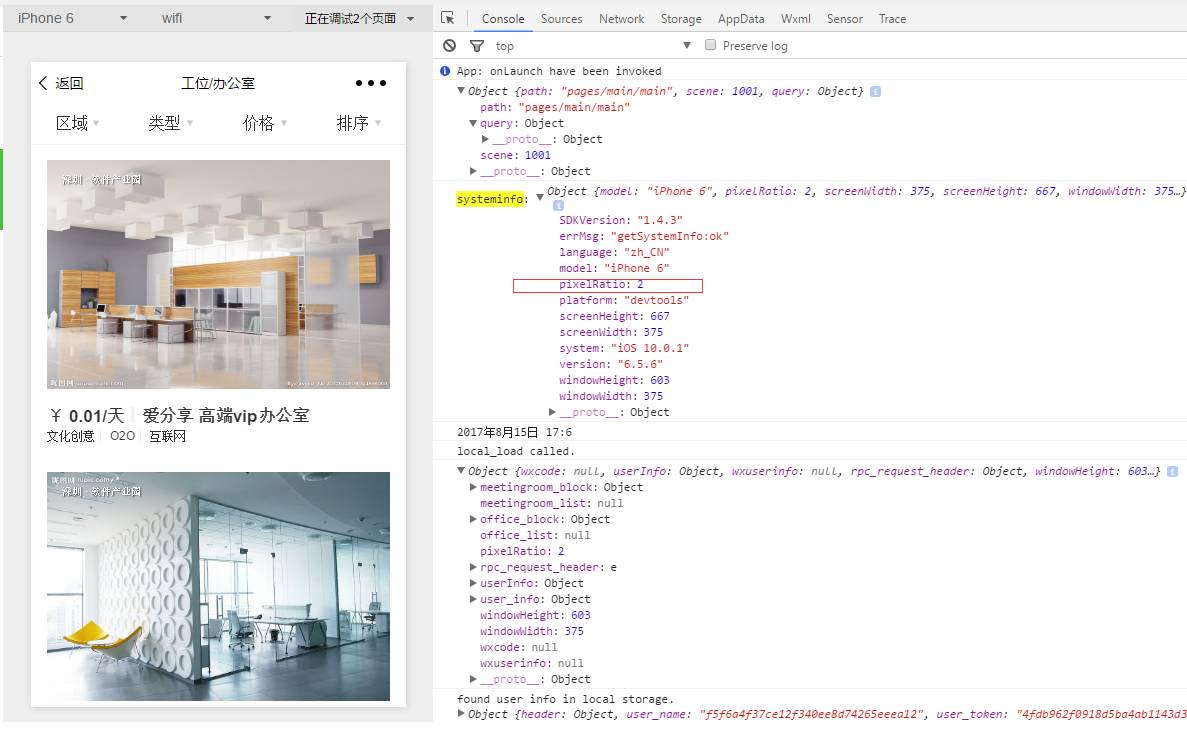This screenshot has height=736, width=1187.
Task: Expand userInfo: Object node
Action: 473,583
